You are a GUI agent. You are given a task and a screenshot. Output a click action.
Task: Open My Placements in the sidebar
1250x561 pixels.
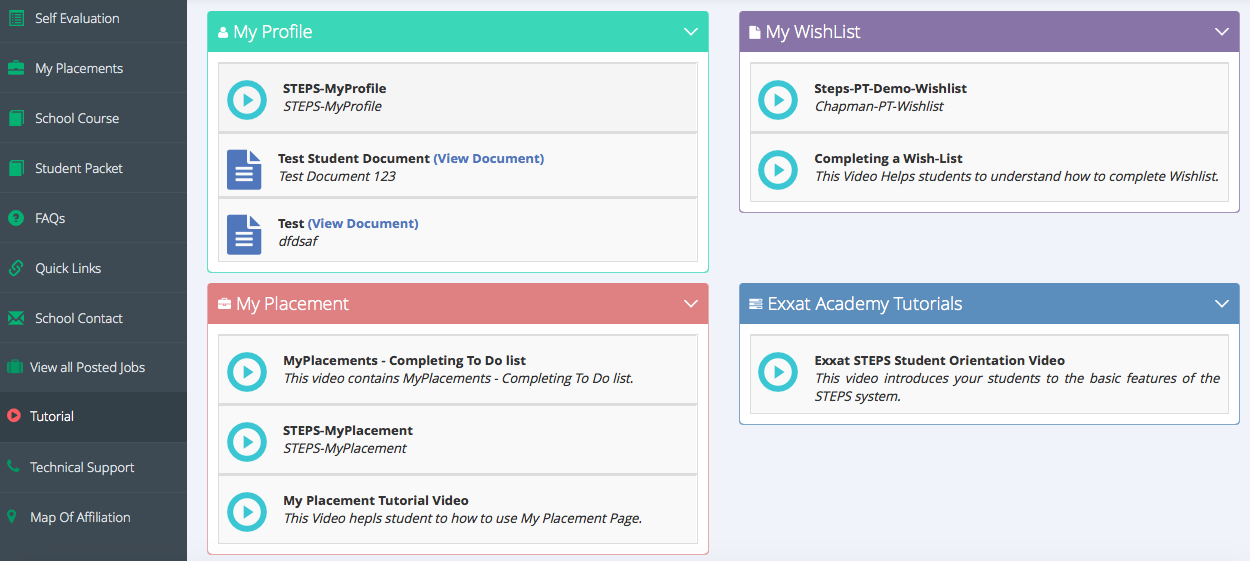[x=79, y=68]
